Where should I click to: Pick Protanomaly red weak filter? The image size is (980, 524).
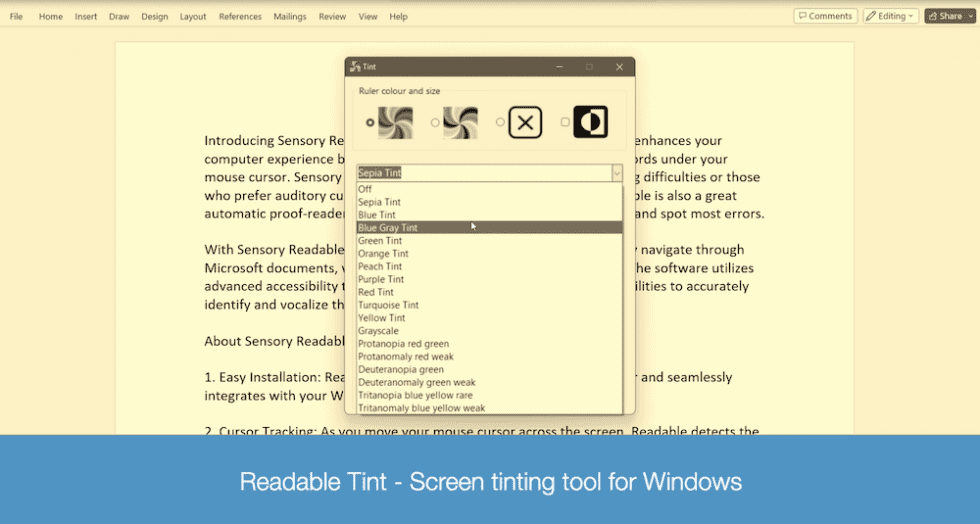tap(489, 356)
